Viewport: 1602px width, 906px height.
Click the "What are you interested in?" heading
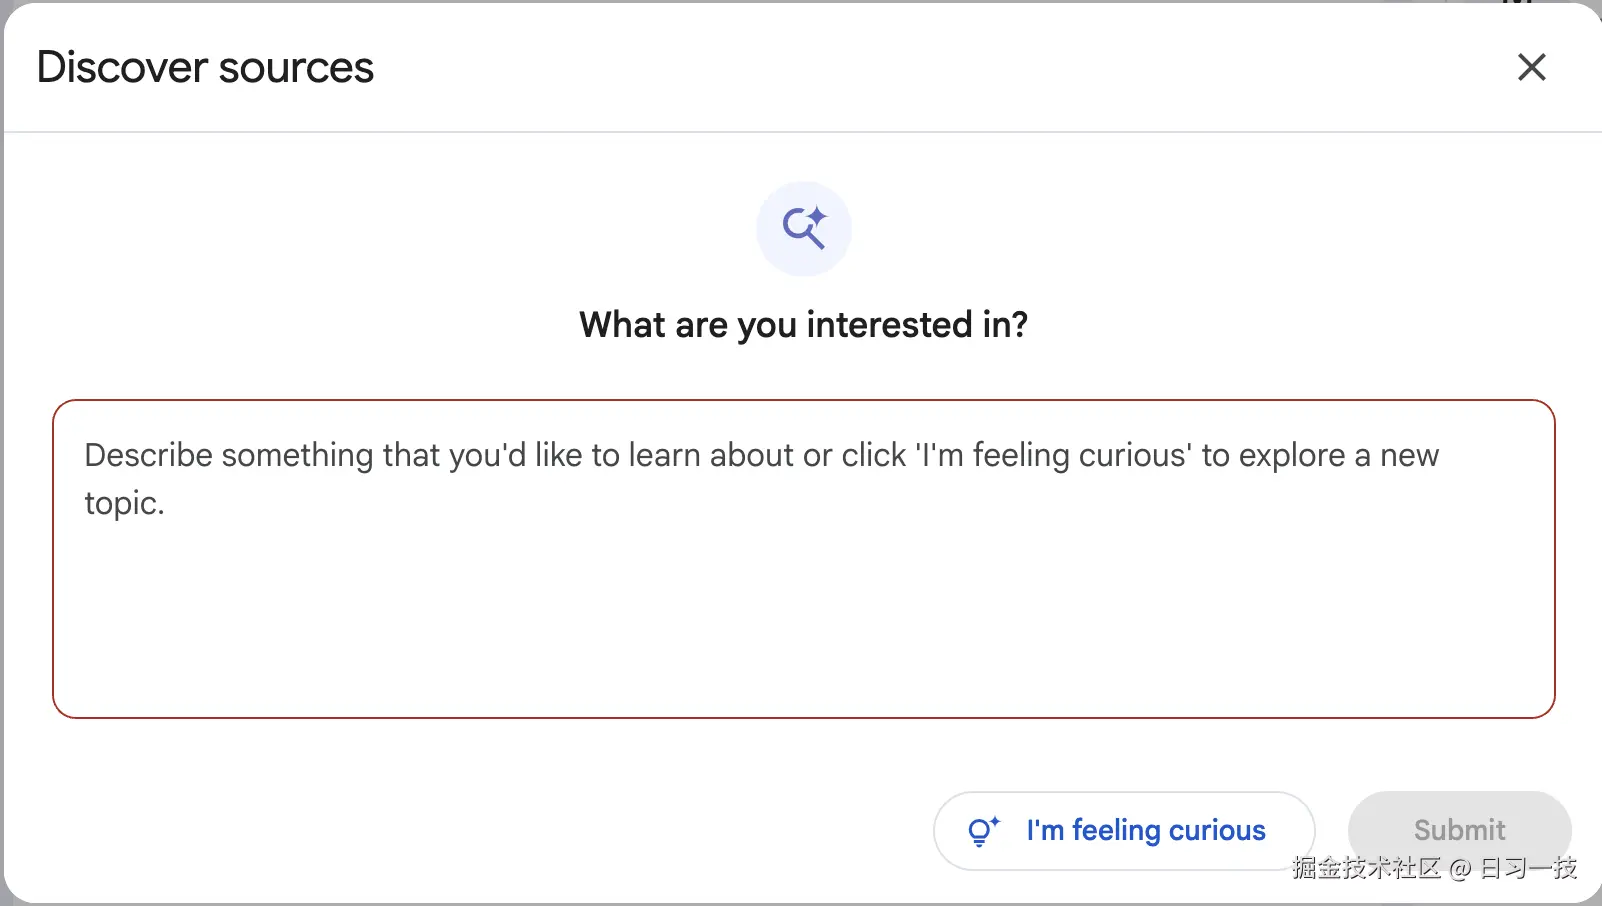tap(803, 325)
